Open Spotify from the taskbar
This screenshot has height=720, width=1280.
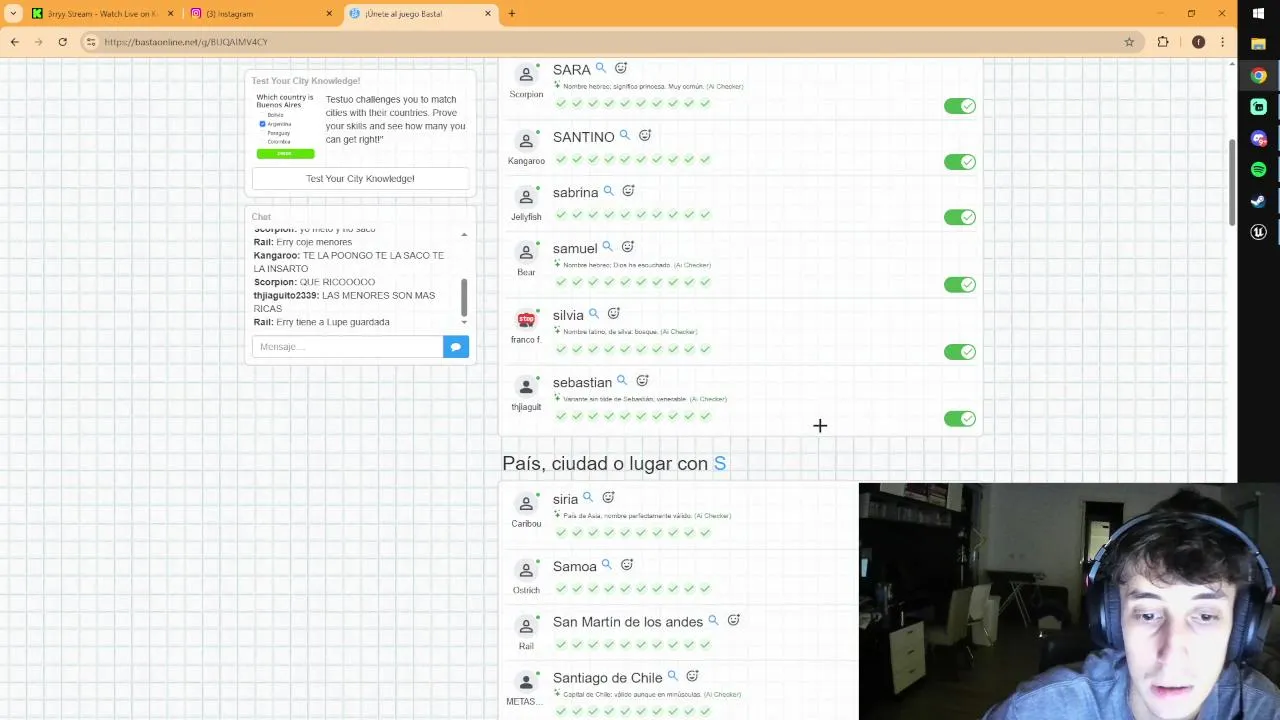coord(1258,169)
